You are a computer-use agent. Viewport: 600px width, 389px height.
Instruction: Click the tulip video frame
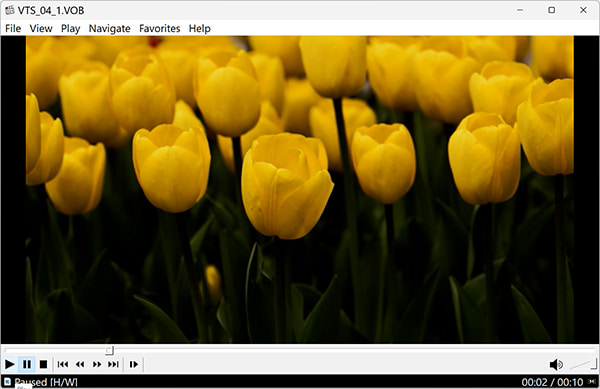coord(300,189)
